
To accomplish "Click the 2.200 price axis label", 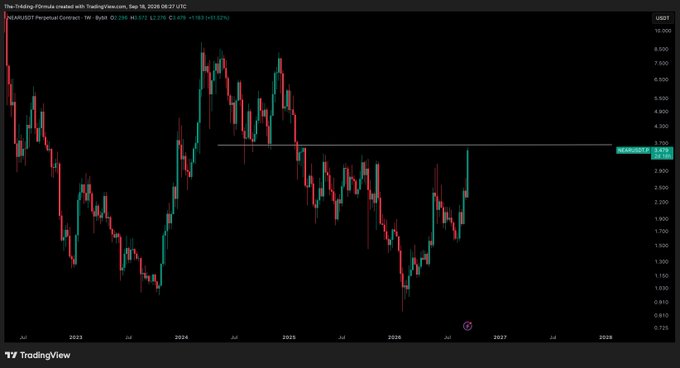I will pos(661,202).
